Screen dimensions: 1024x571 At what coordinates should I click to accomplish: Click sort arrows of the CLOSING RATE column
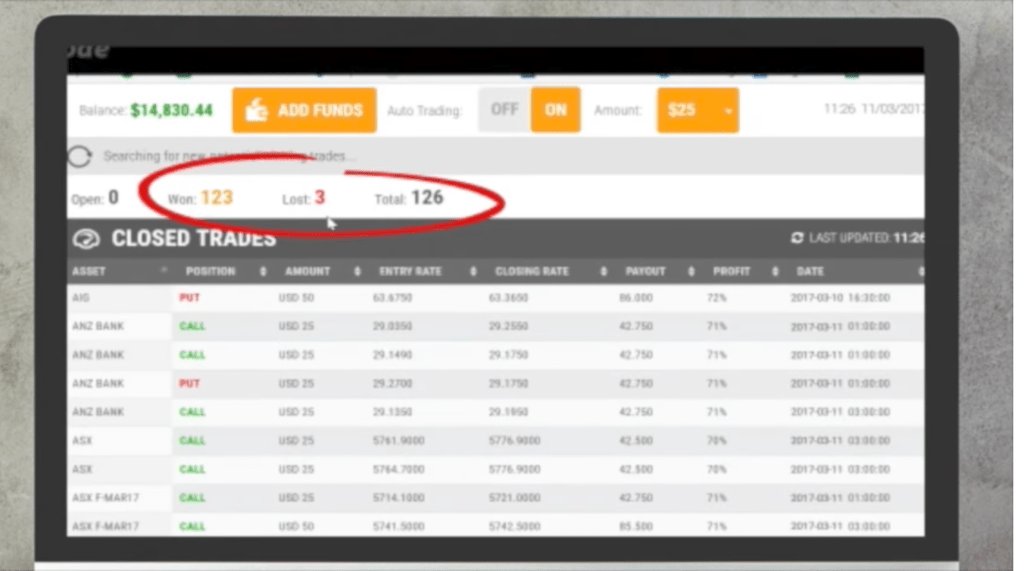603,271
